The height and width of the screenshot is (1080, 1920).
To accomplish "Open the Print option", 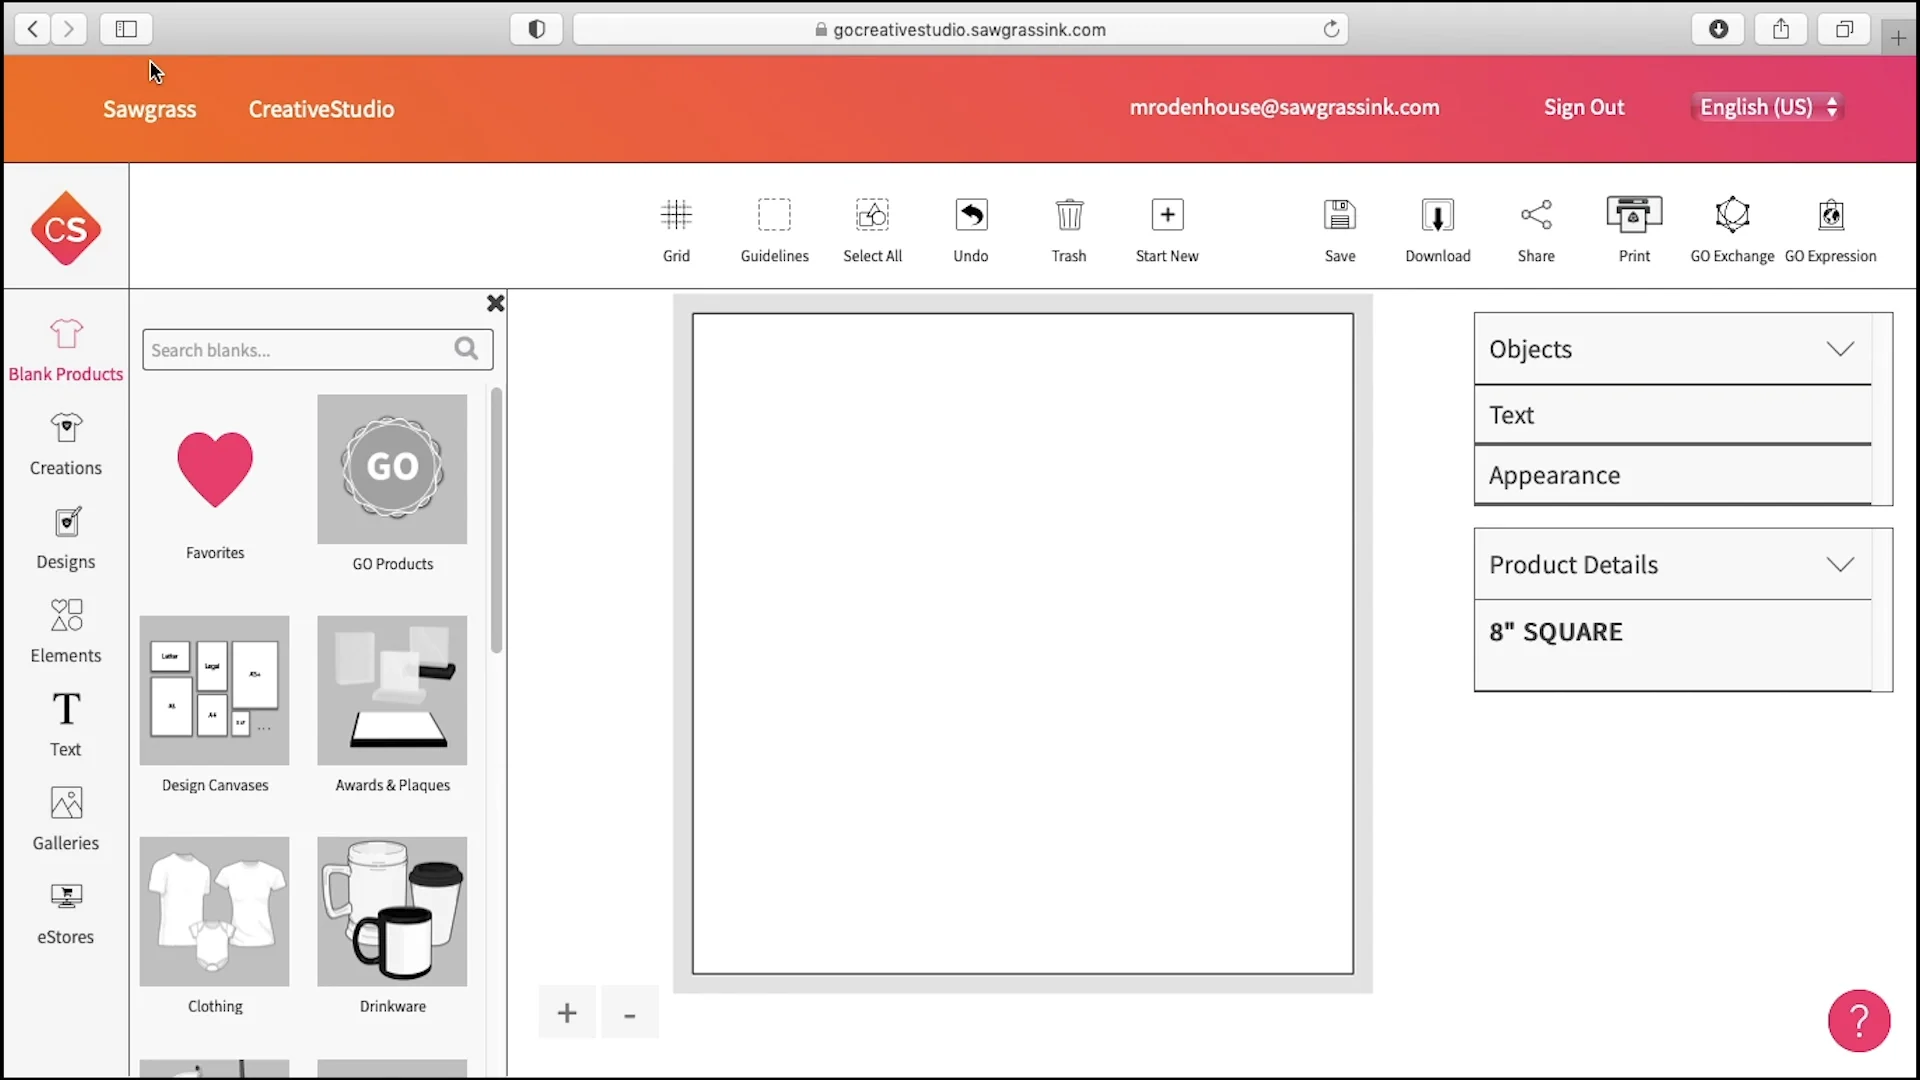I will (1633, 216).
